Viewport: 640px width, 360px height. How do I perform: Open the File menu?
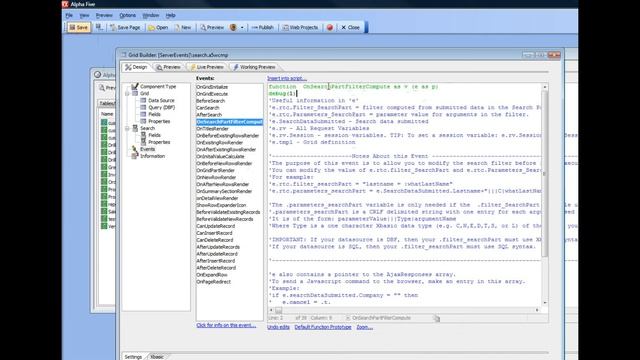[69, 16]
